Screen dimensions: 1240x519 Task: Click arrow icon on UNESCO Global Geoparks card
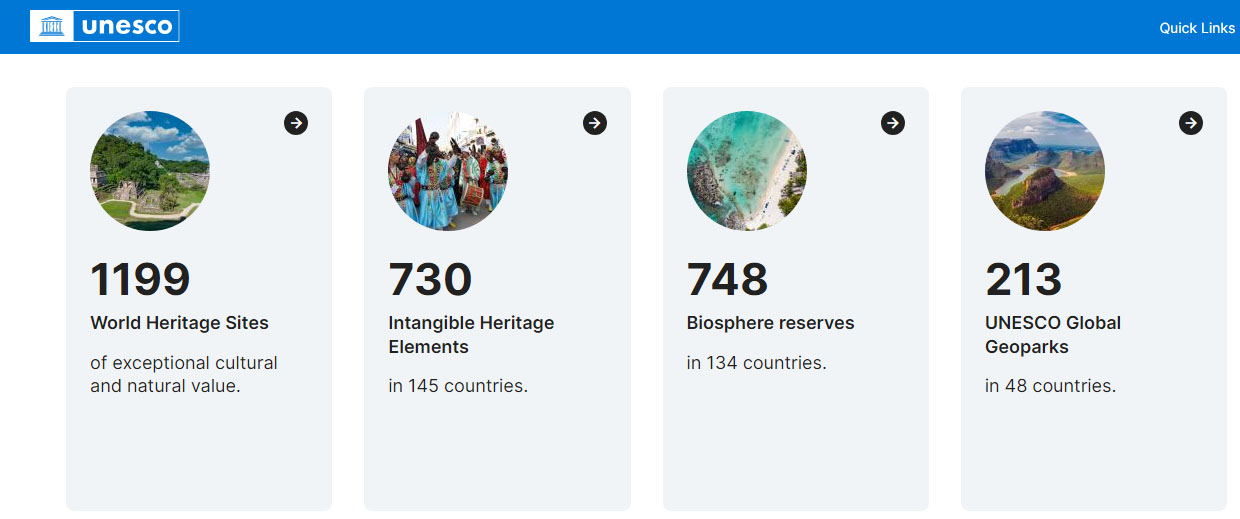point(1191,123)
